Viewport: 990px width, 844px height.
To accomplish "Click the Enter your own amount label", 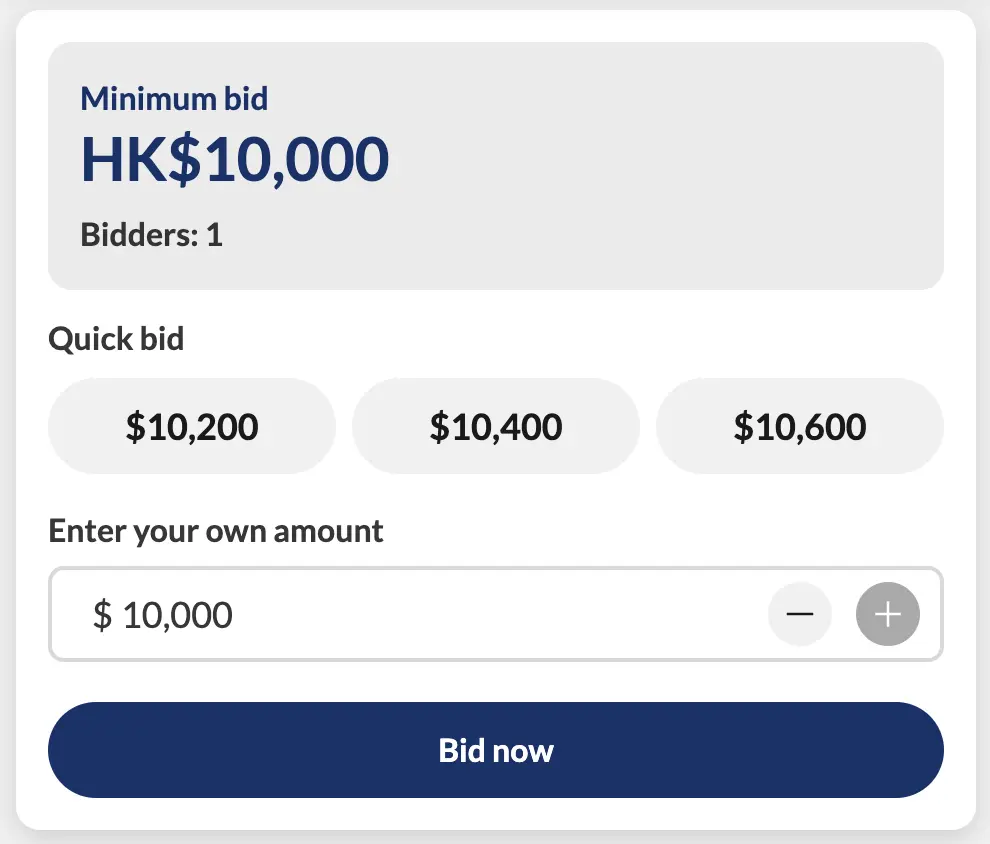I will tap(216, 530).
